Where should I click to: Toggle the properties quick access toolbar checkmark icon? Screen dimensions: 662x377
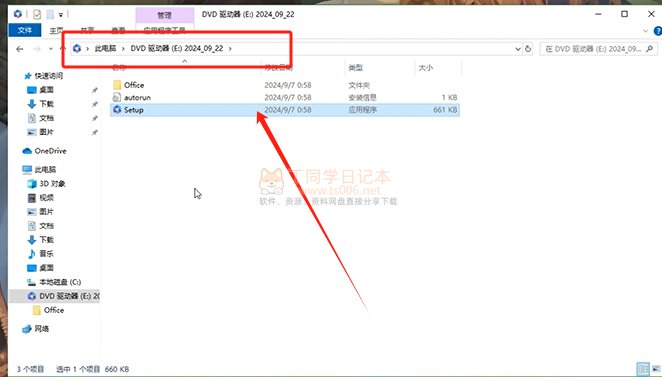coord(37,14)
